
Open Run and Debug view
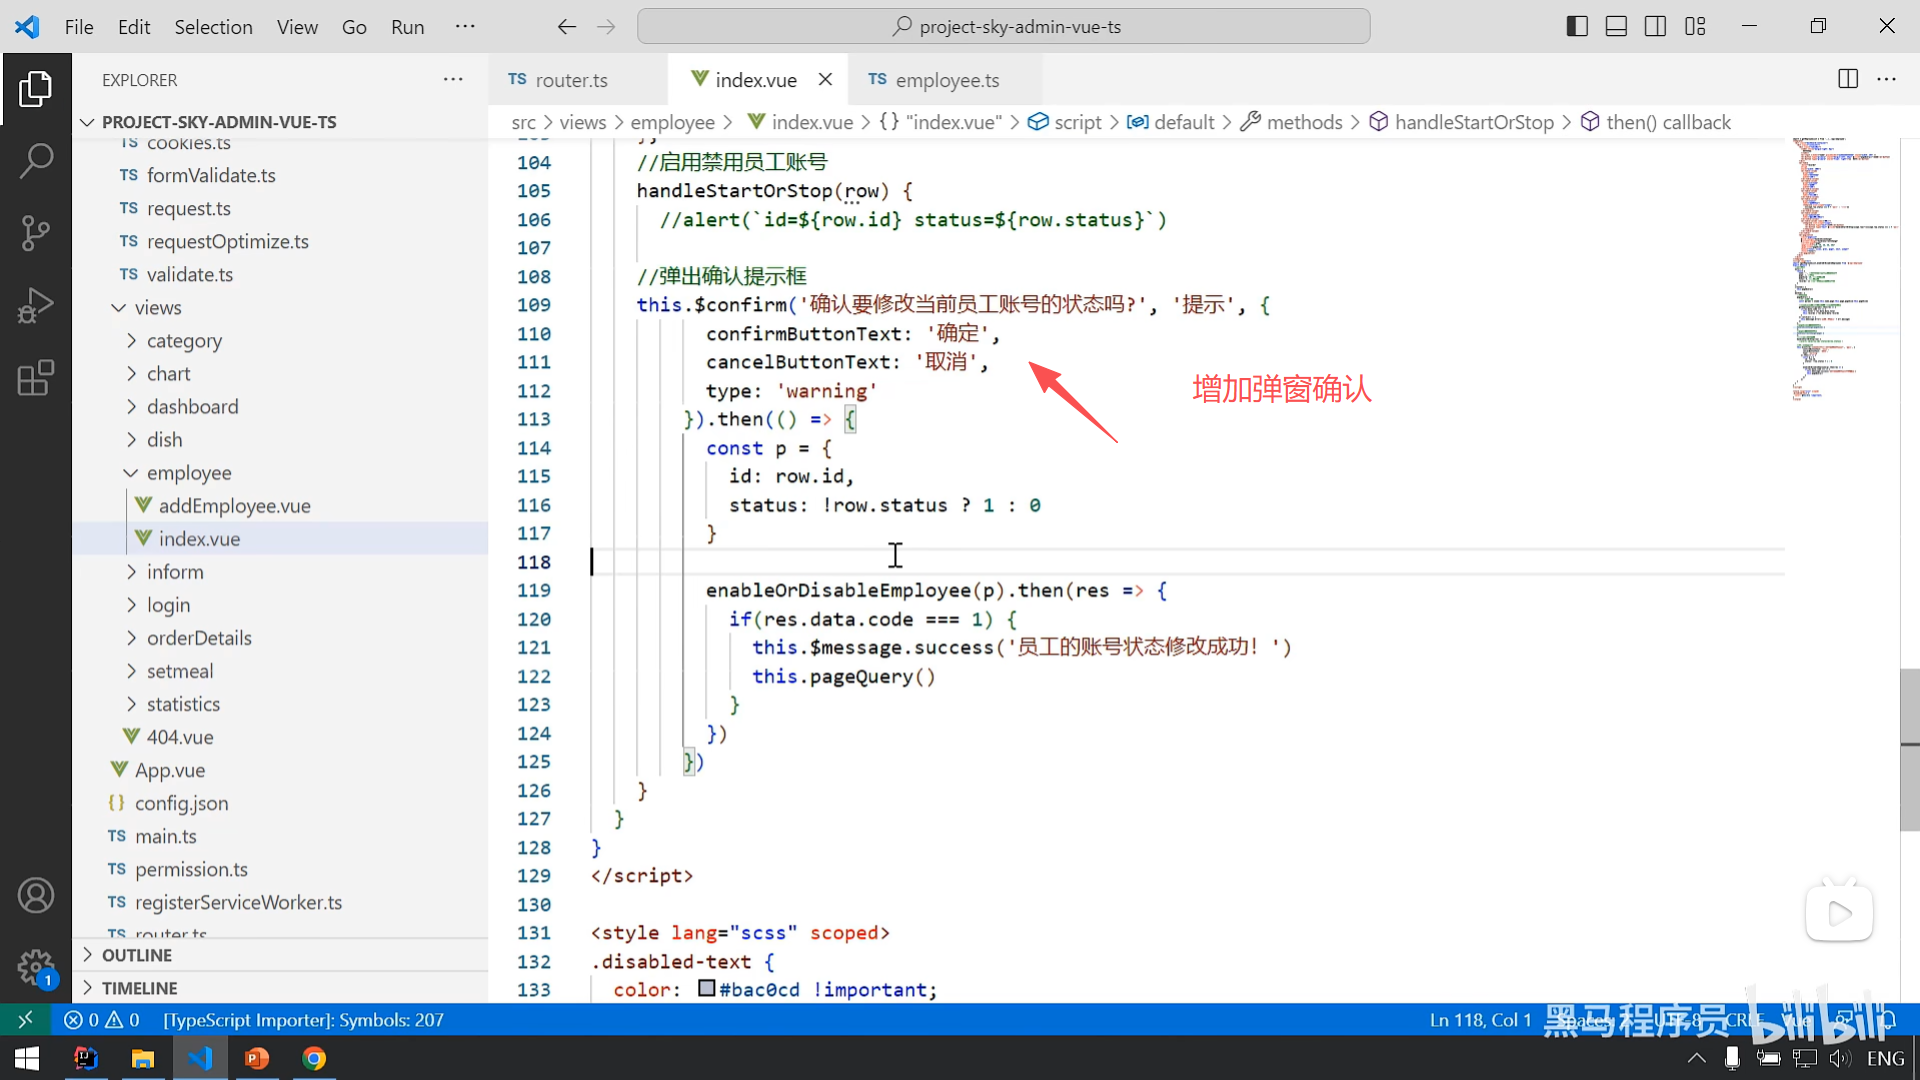36,306
